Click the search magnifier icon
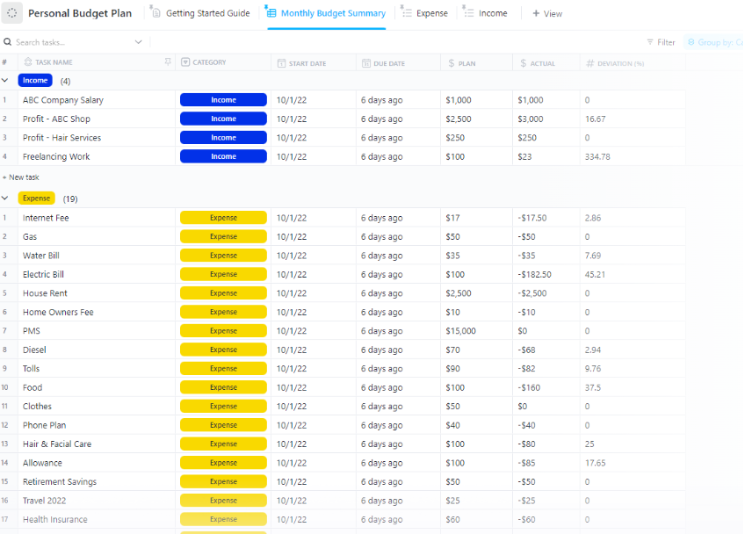This screenshot has width=743, height=536. 8,43
